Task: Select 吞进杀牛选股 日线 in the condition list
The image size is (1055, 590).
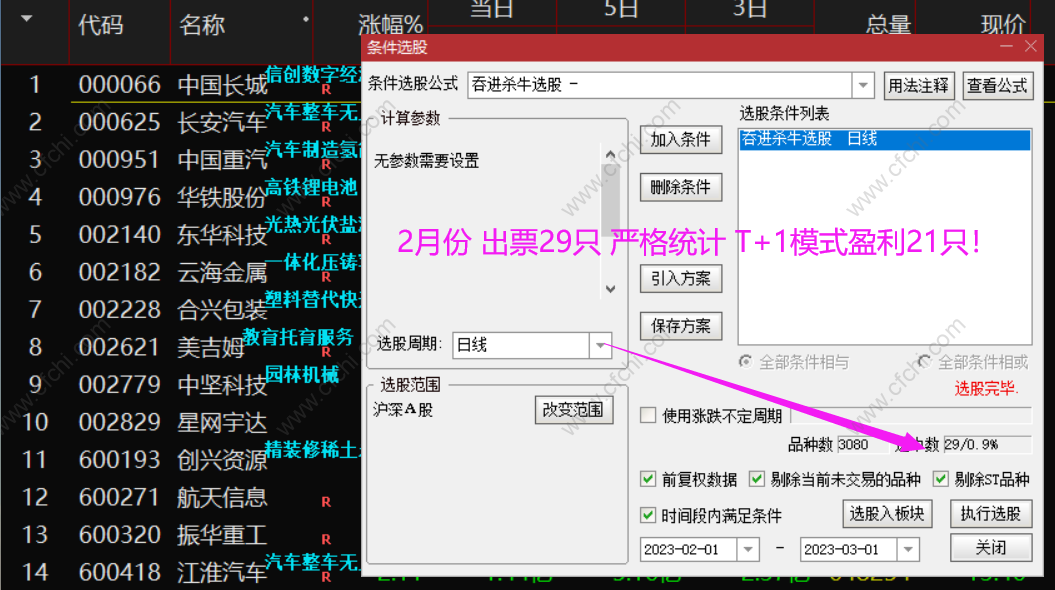Action: 884,139
